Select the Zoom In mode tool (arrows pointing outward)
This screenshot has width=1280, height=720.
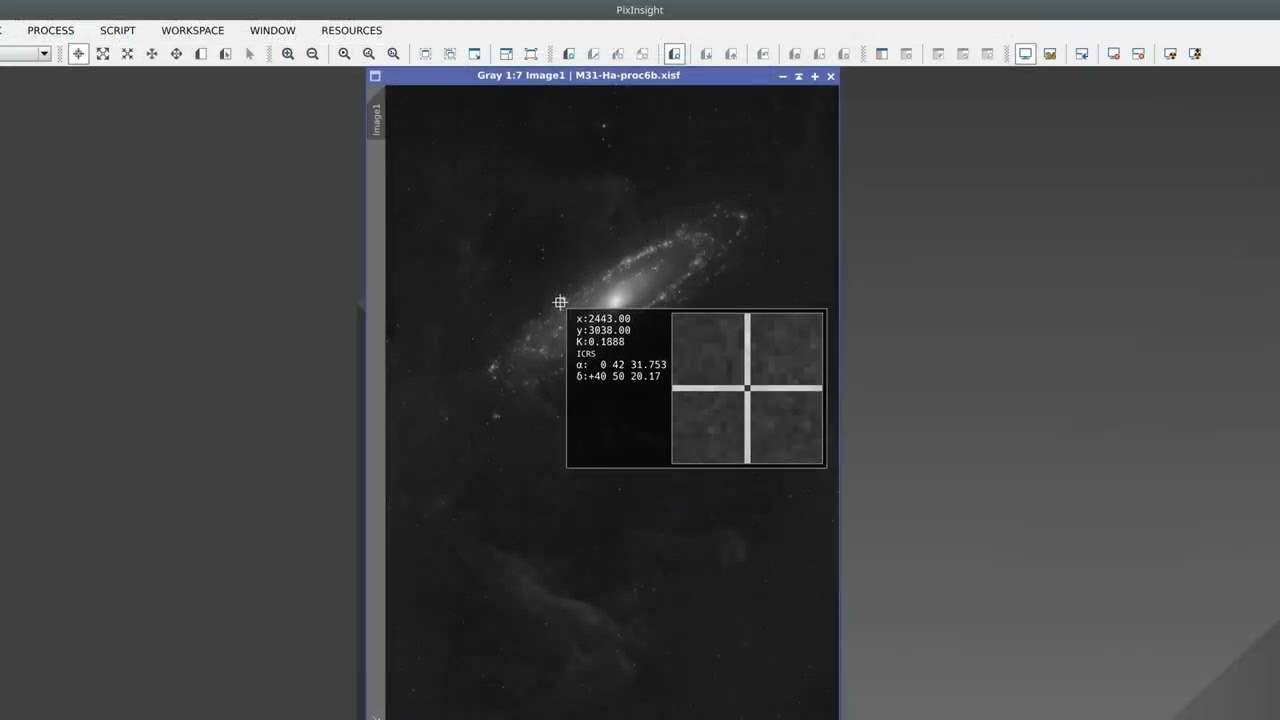click(103, 54)
